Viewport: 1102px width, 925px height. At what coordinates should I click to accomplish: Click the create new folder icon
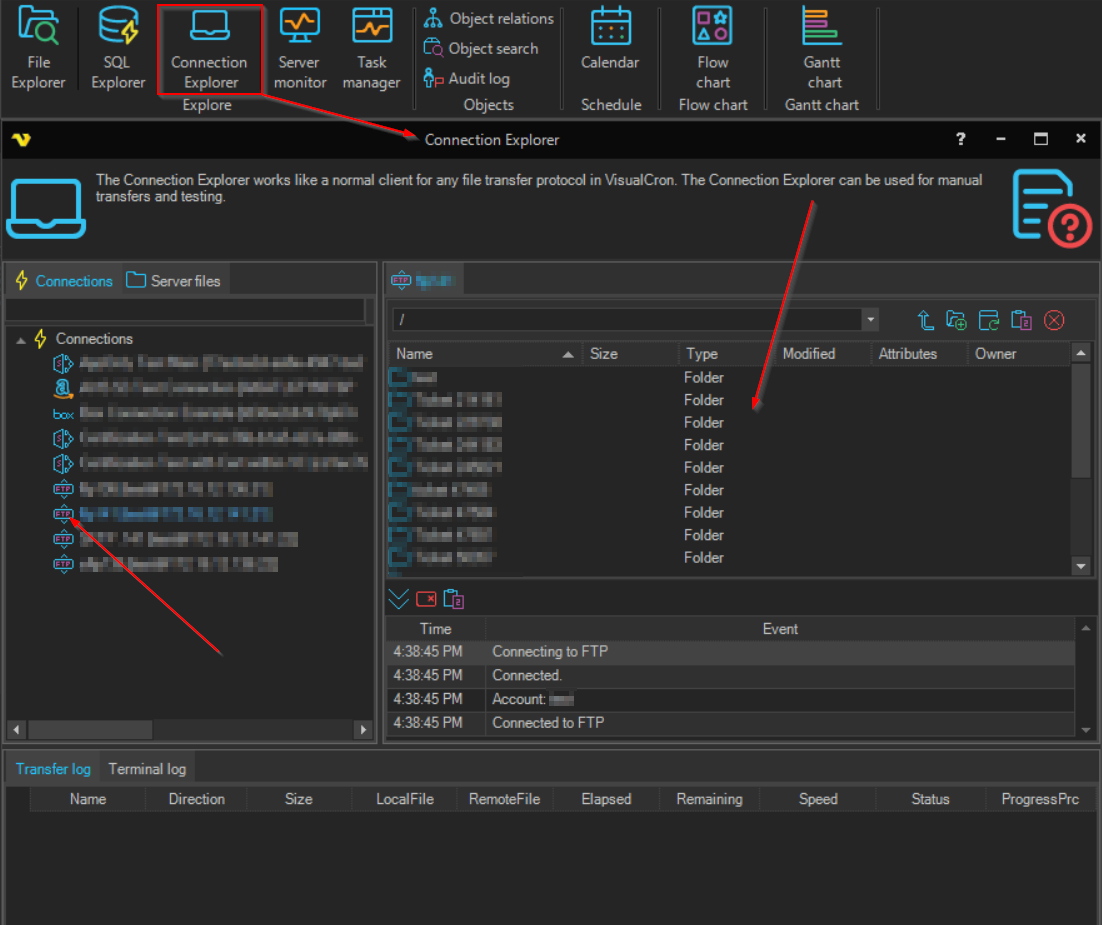pyautogui.click(x=957, y=320)
